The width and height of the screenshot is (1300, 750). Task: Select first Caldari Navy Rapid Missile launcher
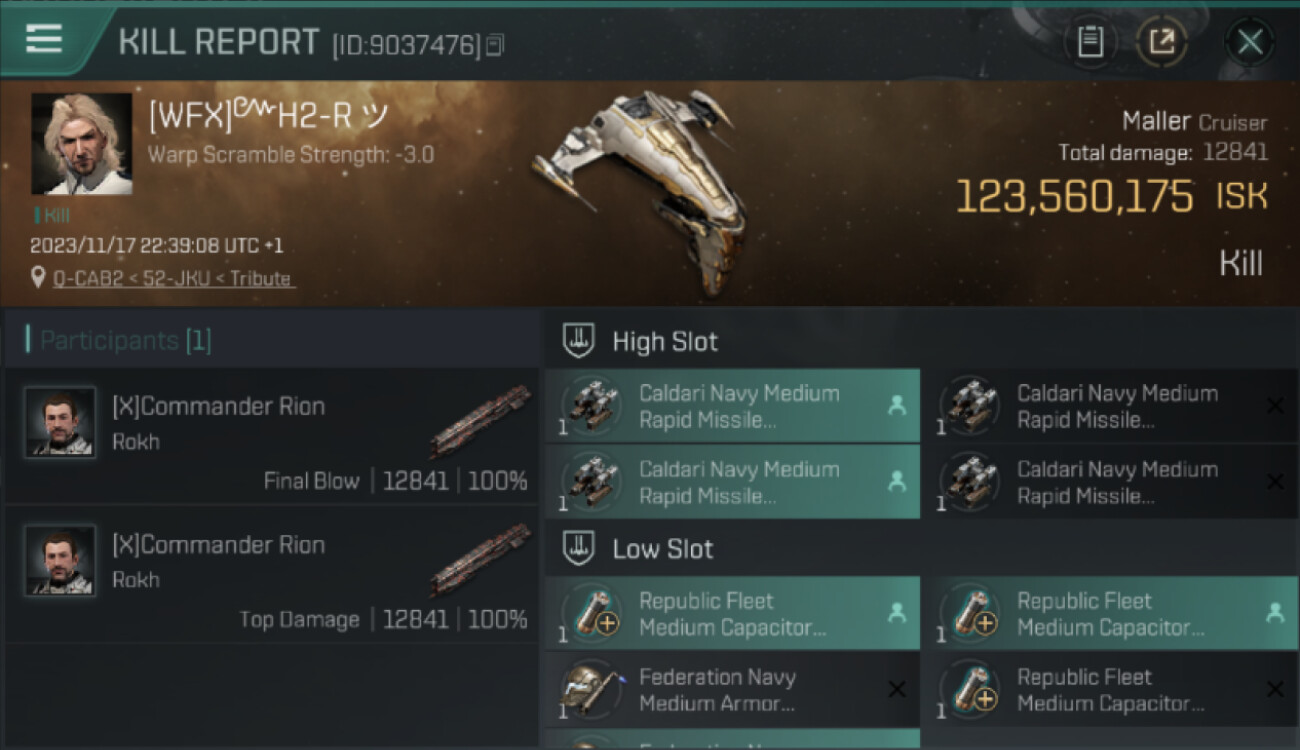pyautogui.click(x=732, y=406)
